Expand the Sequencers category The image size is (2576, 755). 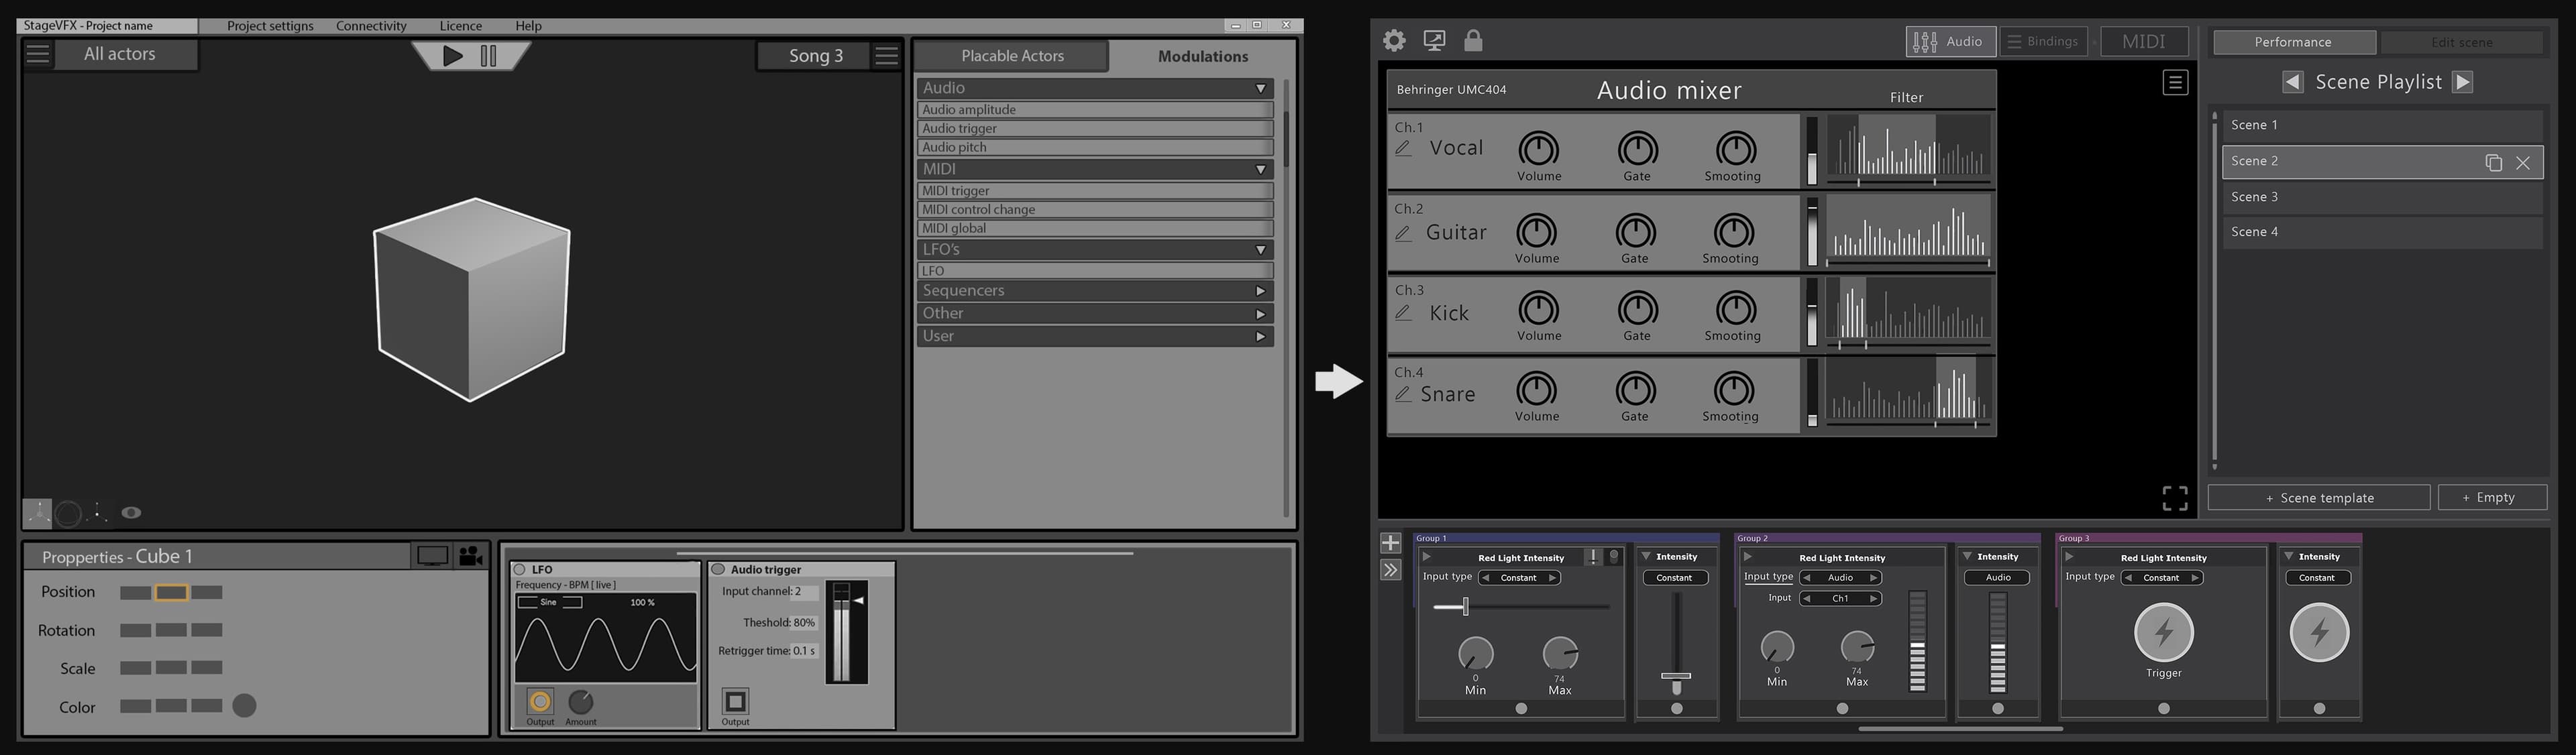[1261, 291]
